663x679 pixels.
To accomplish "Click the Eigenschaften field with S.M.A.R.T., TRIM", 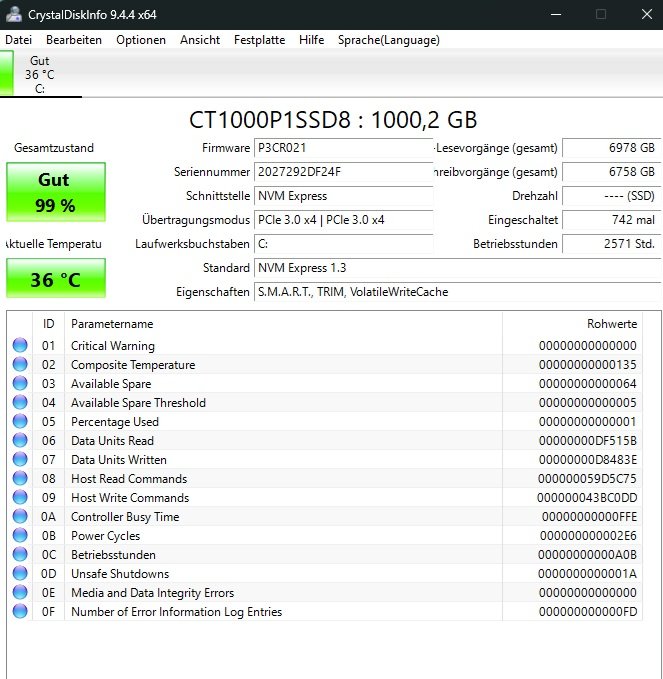I will tap(457, 292).
